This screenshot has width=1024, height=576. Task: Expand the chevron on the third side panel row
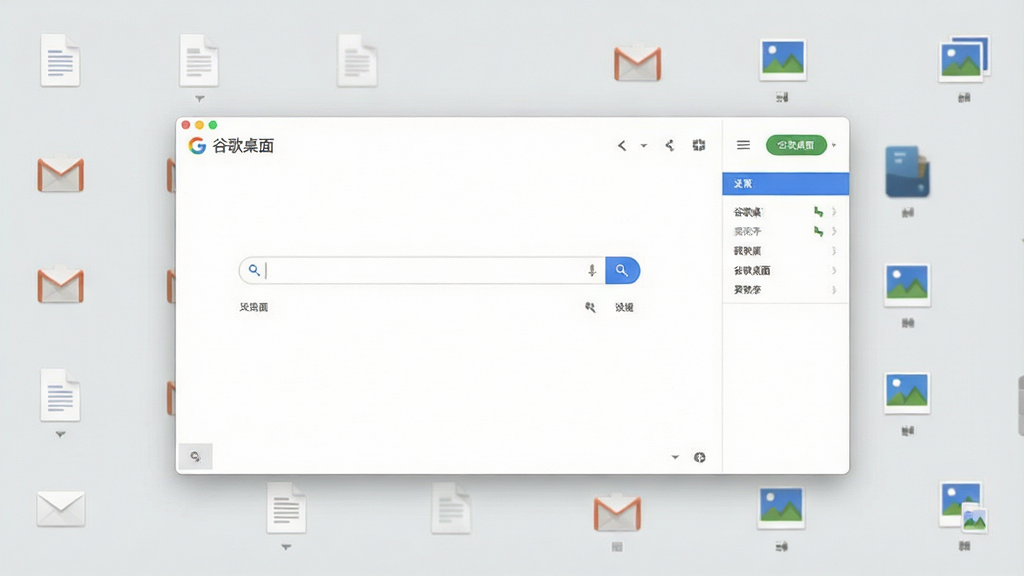click(x=834, y=251)
